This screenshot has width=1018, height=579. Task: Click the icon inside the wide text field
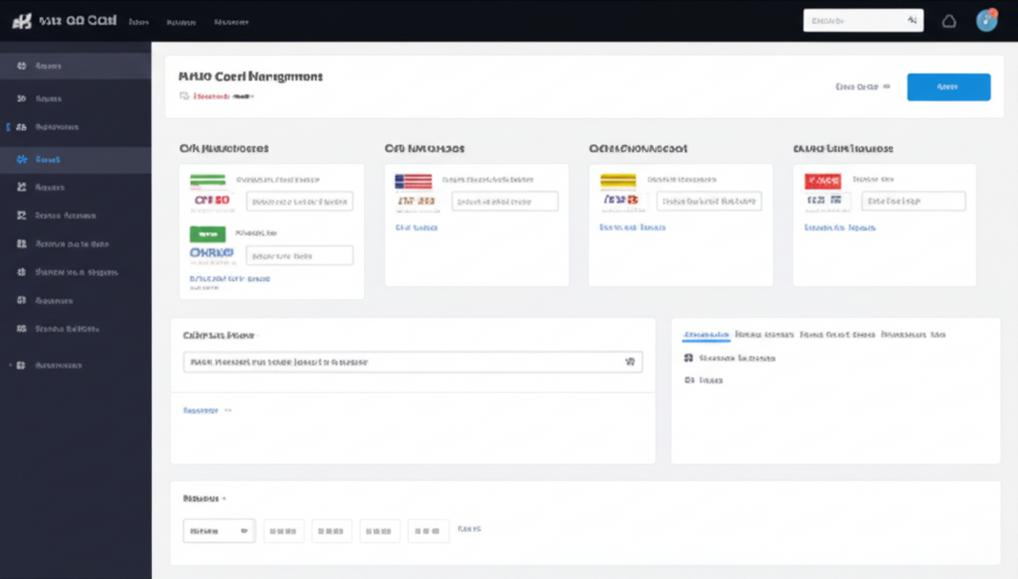pos(629,362)
